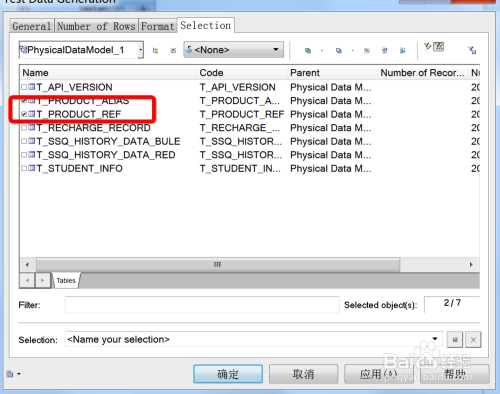Click the Select All icon
This screenshot has height=394, width=500.
tap(308, 50)
